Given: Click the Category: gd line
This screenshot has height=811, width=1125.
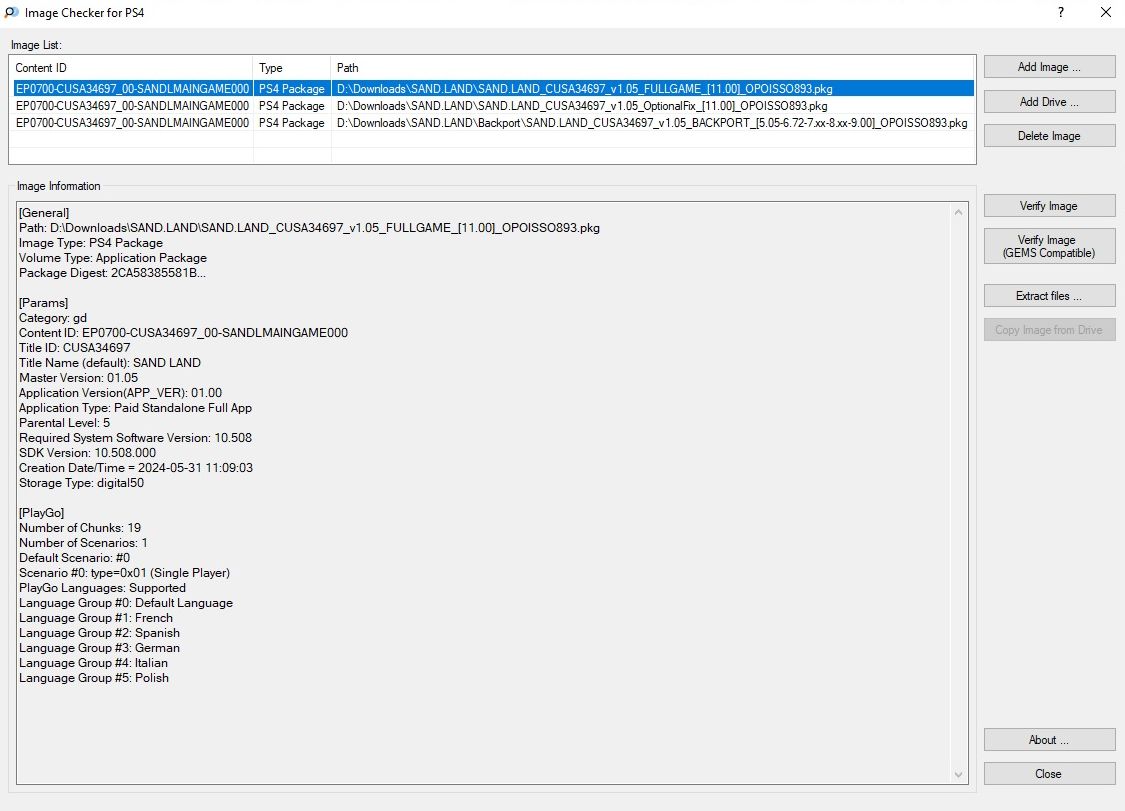Looking at the screenshot, I should (x=53, y=318).
